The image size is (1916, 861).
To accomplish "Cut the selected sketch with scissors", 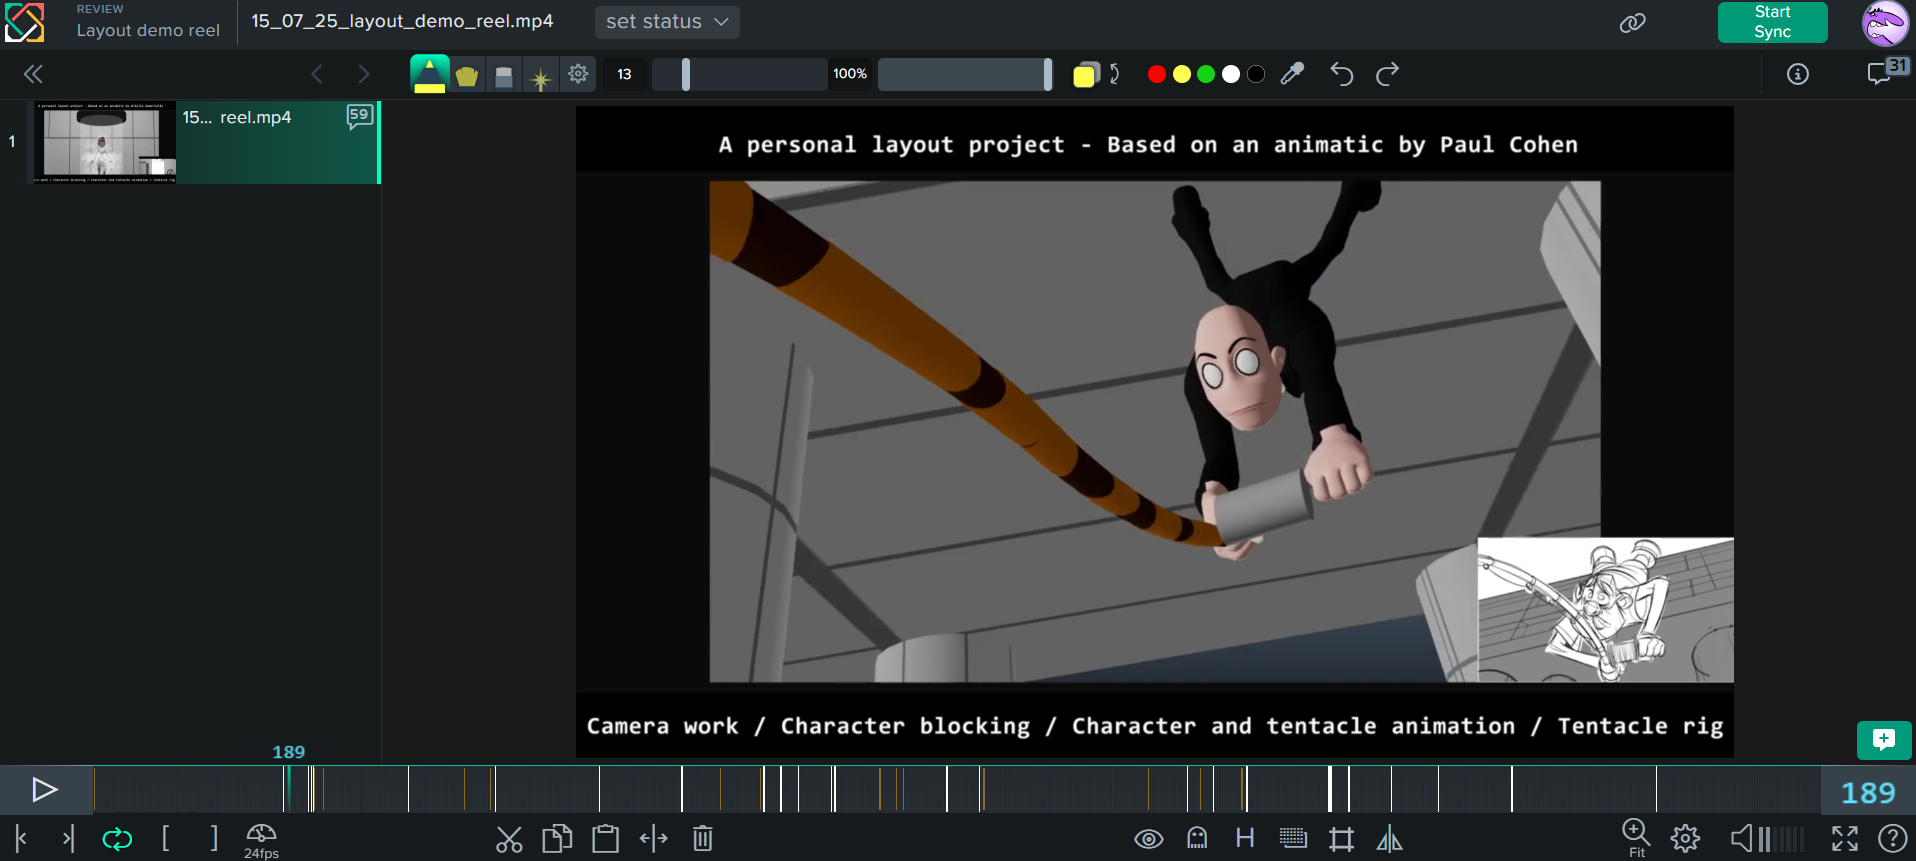I will coord(509,839).
